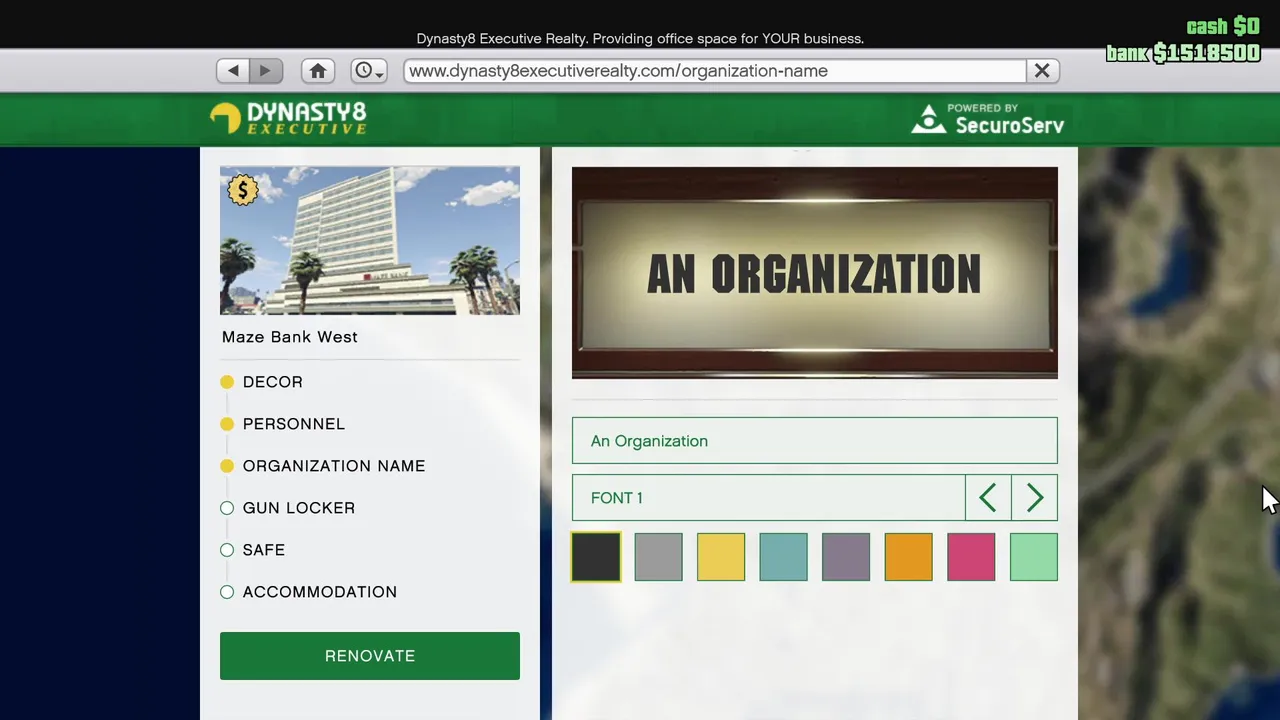Choose the muted purple color swatch
1280x720 pixels.
point(846,557)
